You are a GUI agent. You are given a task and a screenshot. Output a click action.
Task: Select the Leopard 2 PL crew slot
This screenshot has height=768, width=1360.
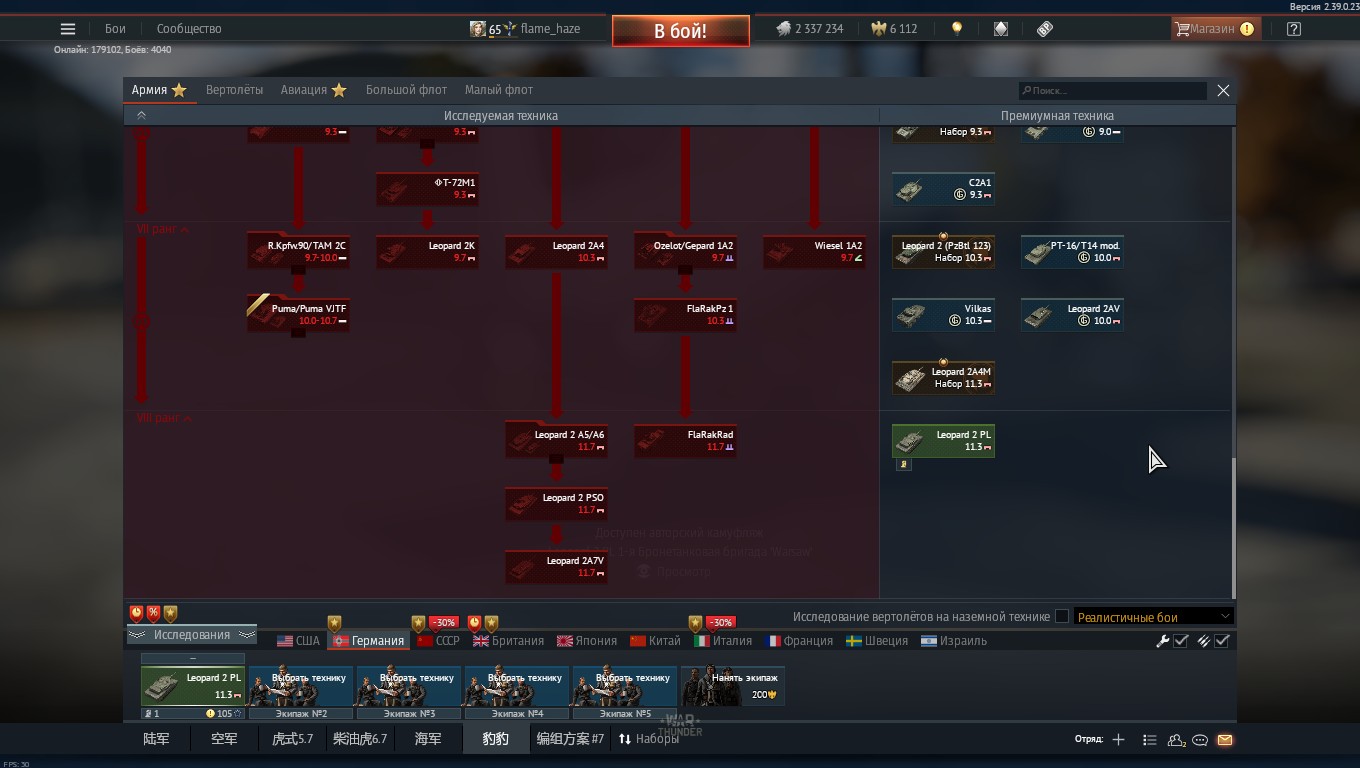pyautogui.click(x=193, y=686)
